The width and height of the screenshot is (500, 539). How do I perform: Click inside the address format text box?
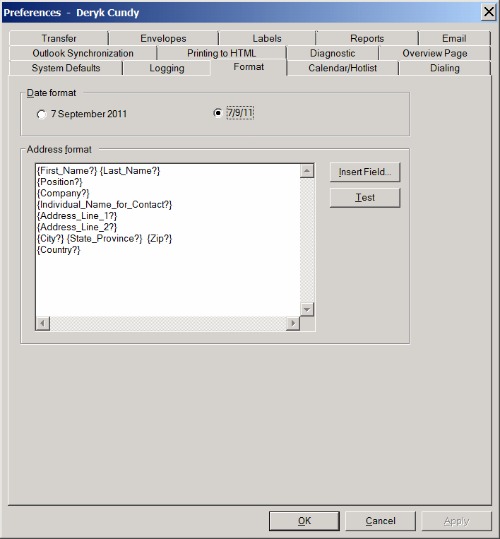[168, 240]
